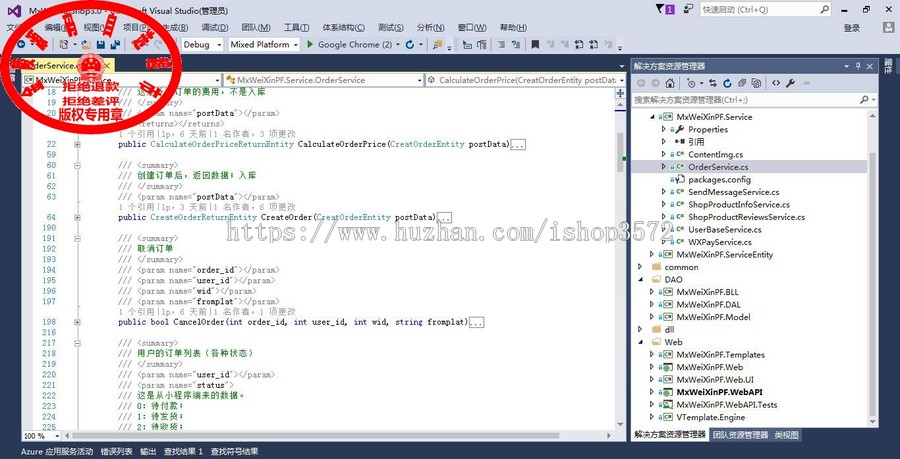Pin the Solution Explorer panel with pushpin icon
Screen dimensions: 900x459
859,66
